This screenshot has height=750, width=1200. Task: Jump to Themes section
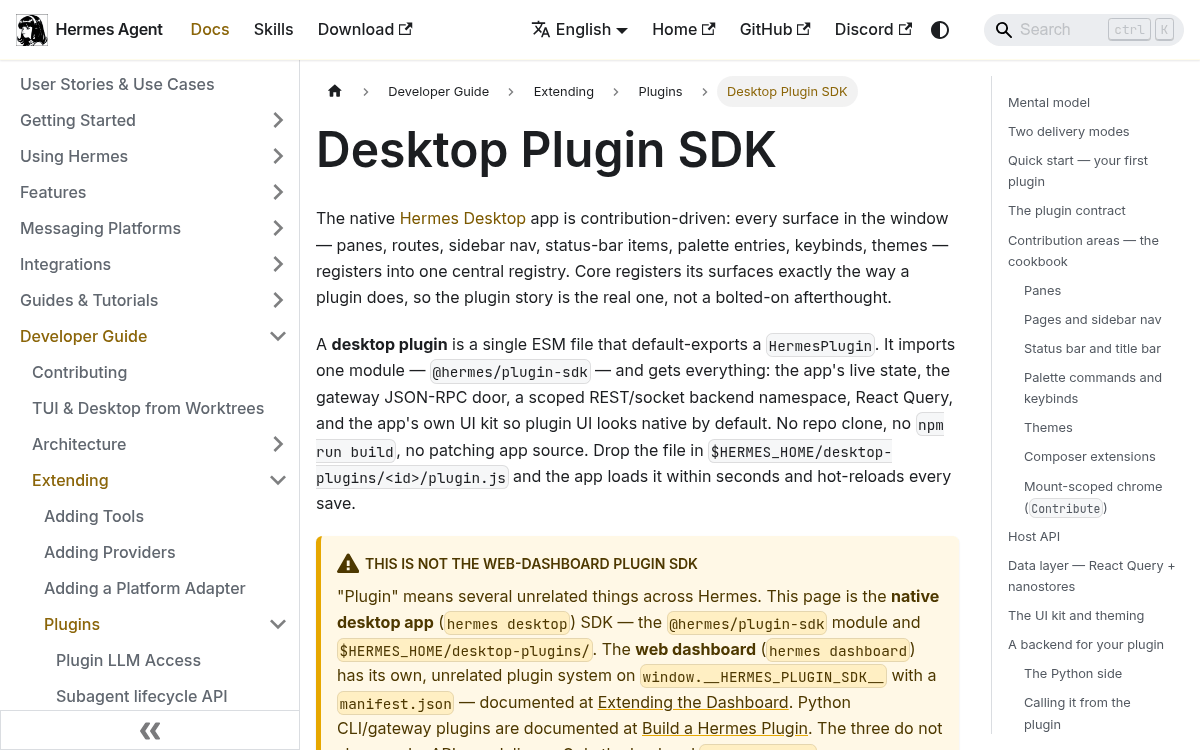point(1048,427)
